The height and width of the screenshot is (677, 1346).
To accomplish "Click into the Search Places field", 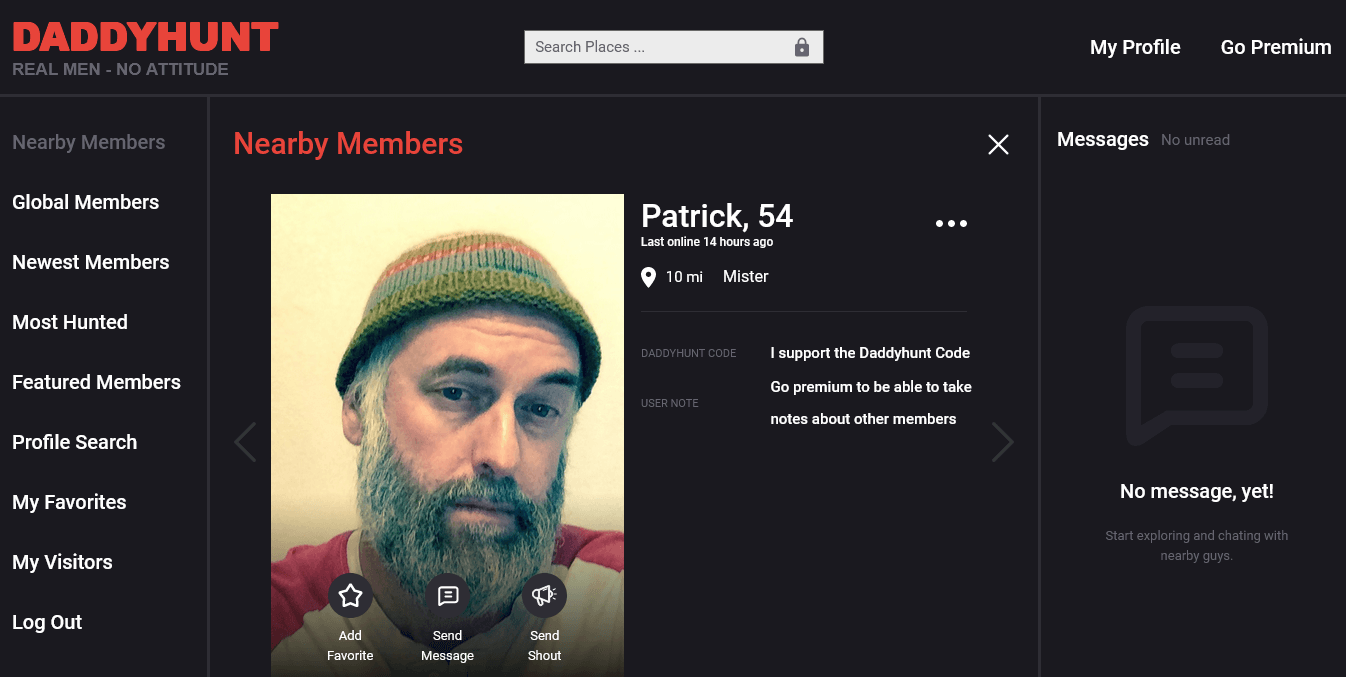I will [673, 47].
